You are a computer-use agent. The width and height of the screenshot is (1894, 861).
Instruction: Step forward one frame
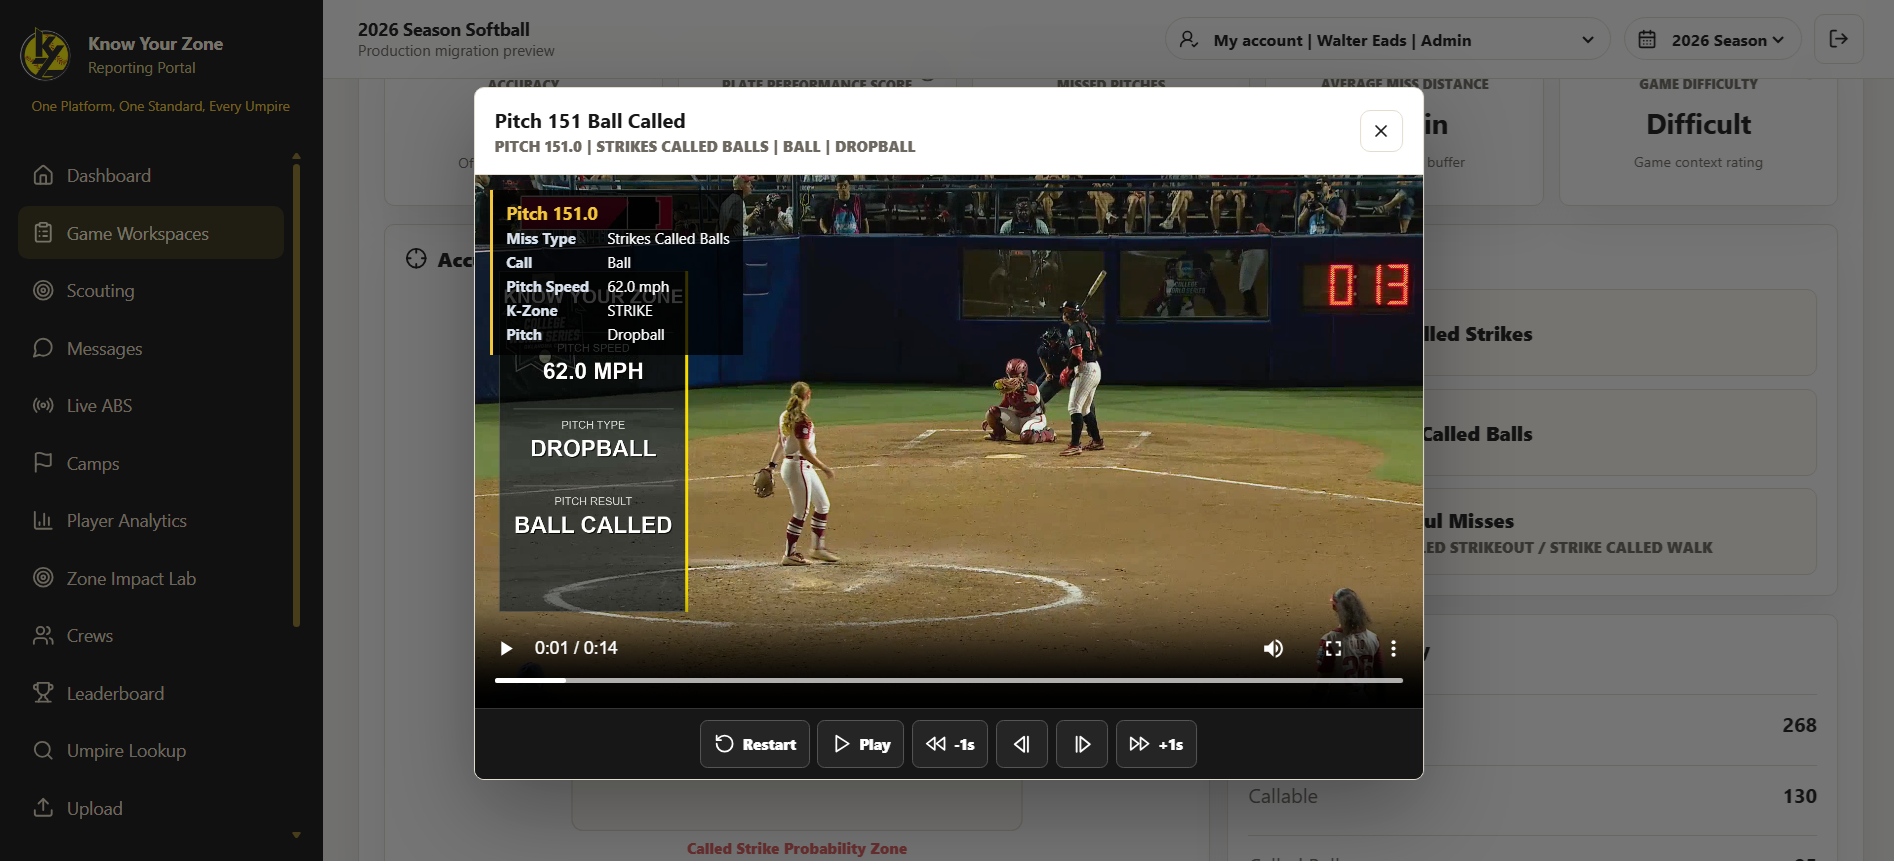pyautogui.click(x=1082, y=744)
